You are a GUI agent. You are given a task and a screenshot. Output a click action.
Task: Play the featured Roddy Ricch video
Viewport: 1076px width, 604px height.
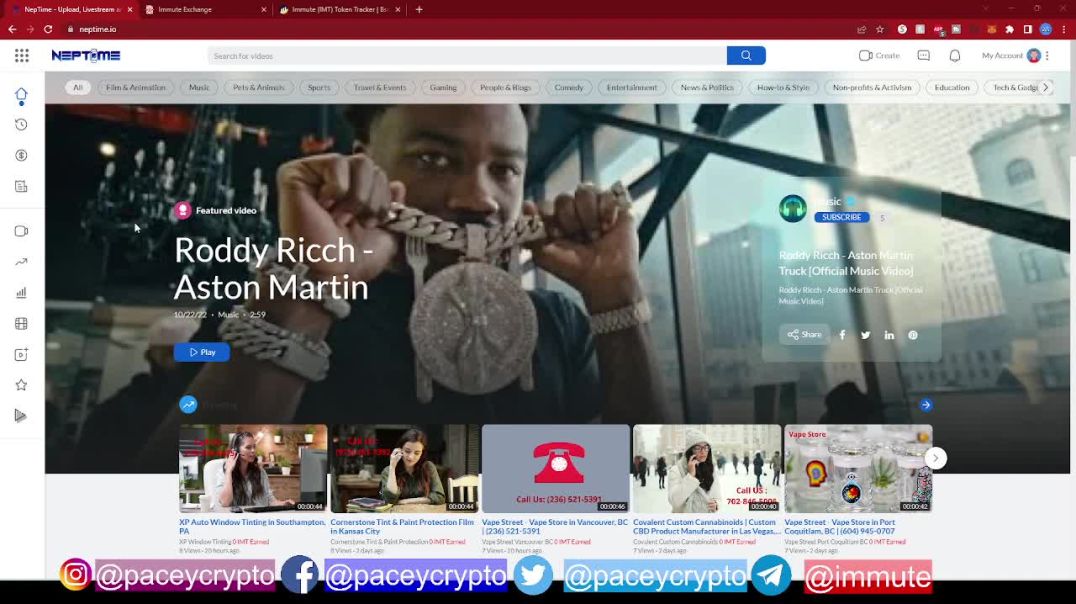(202, 352)
